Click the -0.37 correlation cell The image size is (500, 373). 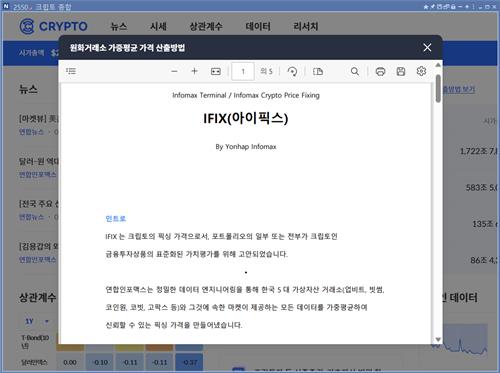[189, 362]
